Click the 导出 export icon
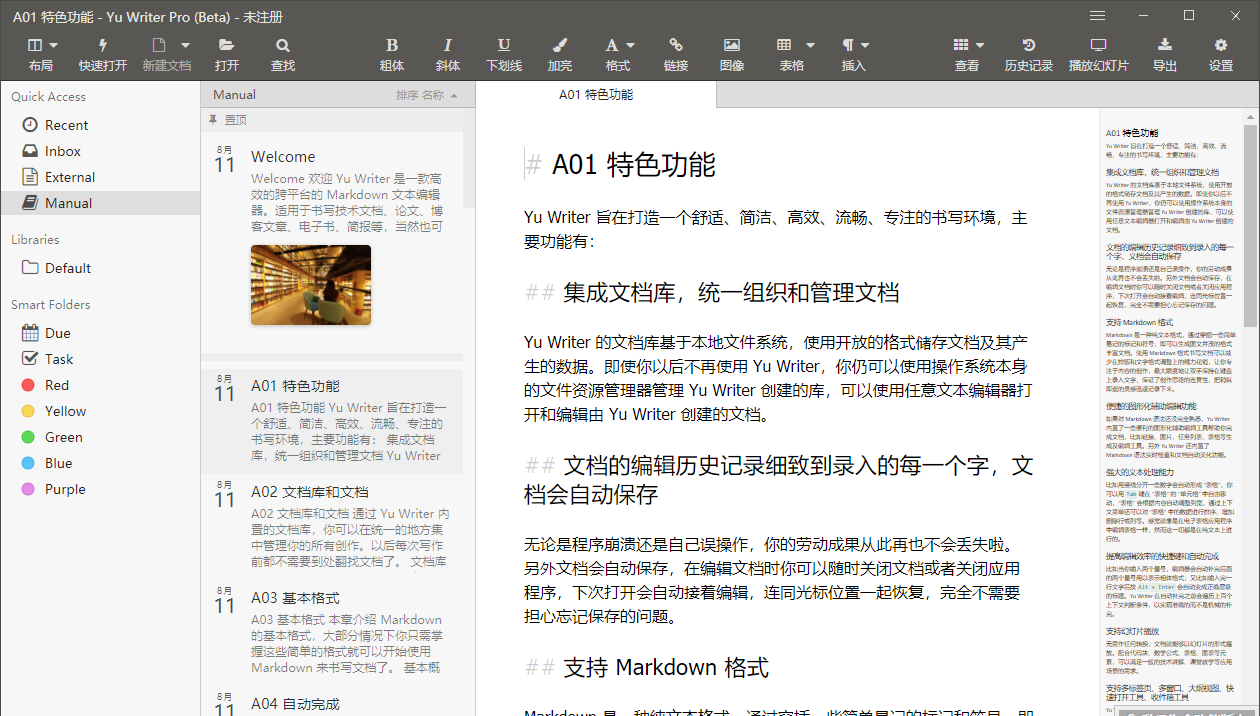The width and height of the screenshot is (1260, 716). [x=1165, y=45]
